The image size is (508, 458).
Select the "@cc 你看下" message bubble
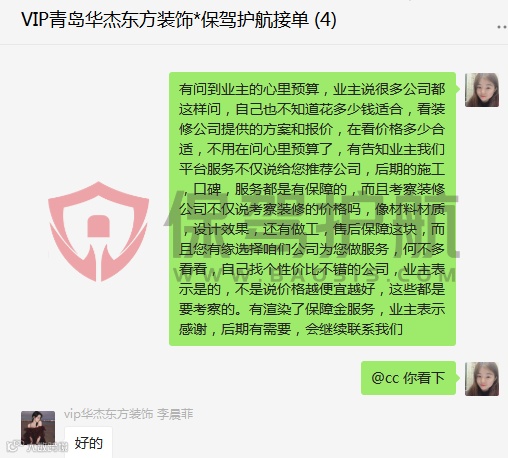click(x=408, y=378)
